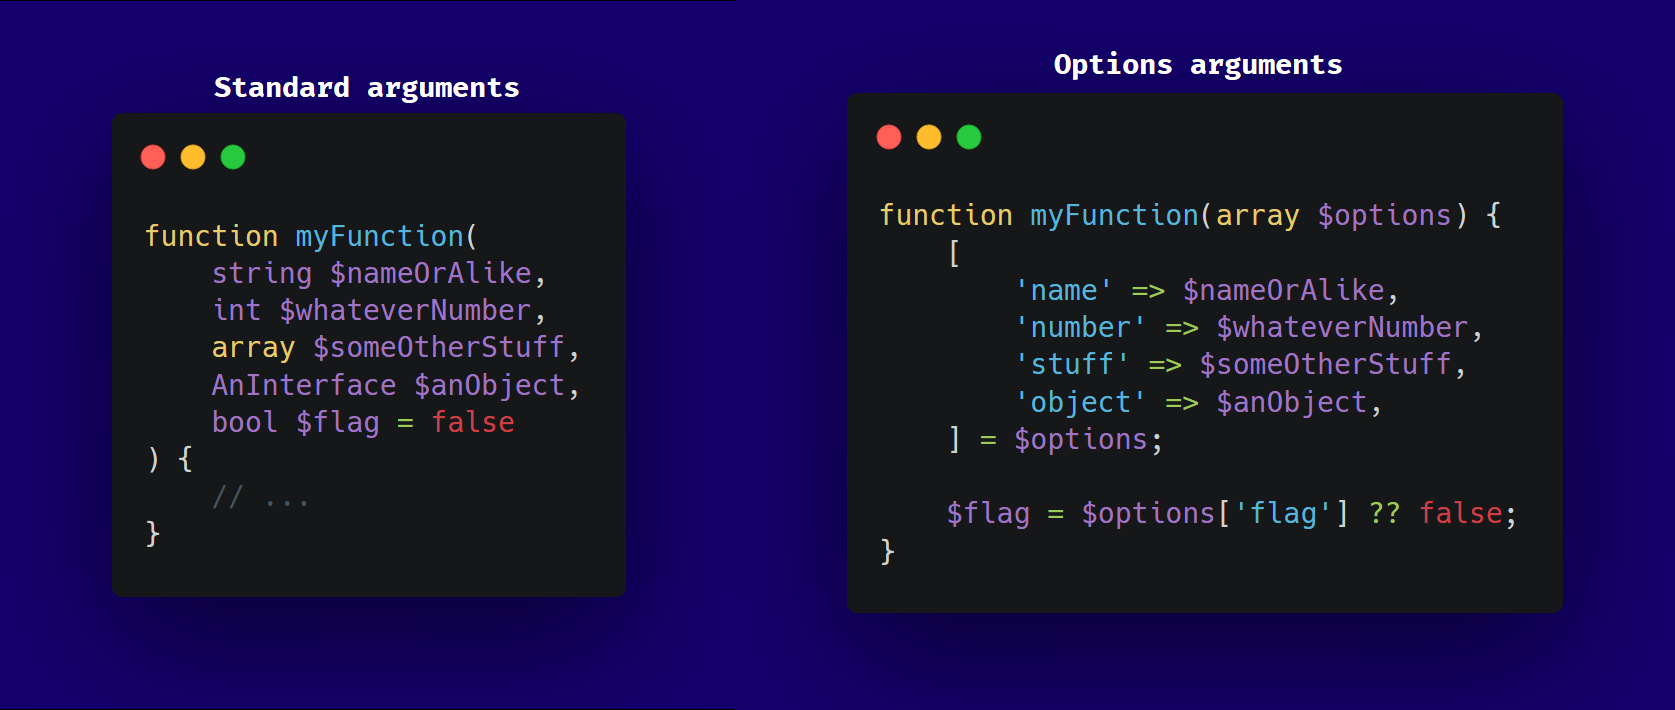The image size is (1675, 710).
Task: Click the '// ...' comment line
Action: coord(261,497)
